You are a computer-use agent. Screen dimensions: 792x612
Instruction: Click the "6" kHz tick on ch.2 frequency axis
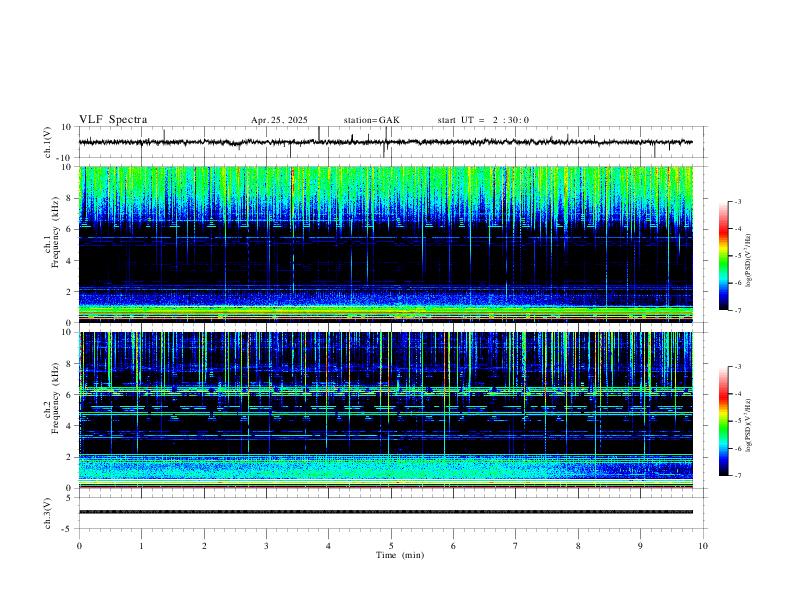[x=70, y=395]
